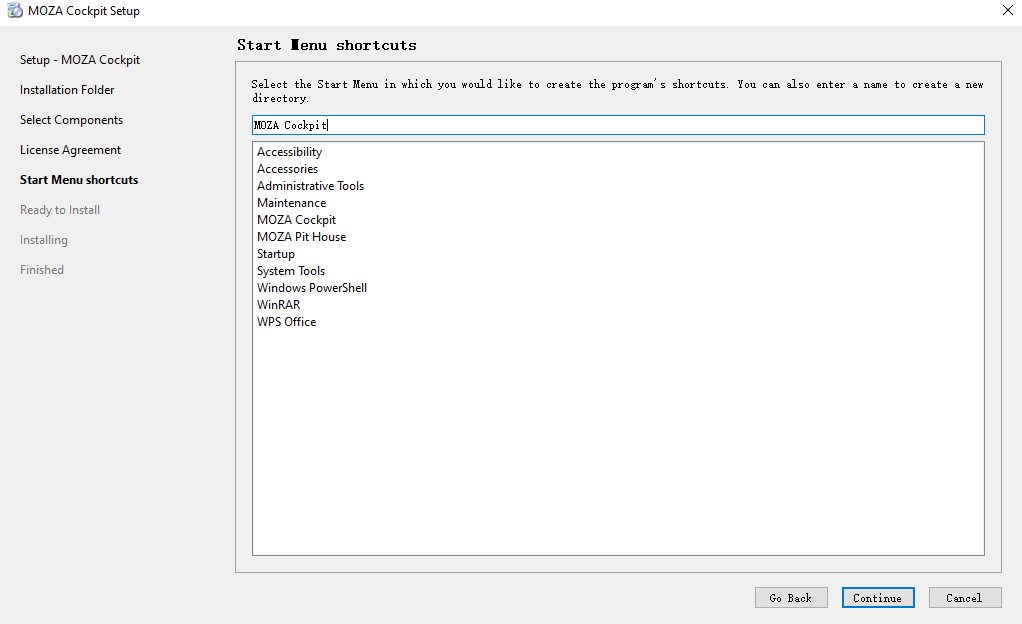Focus the Start Menu folder name field

[618, 125]
